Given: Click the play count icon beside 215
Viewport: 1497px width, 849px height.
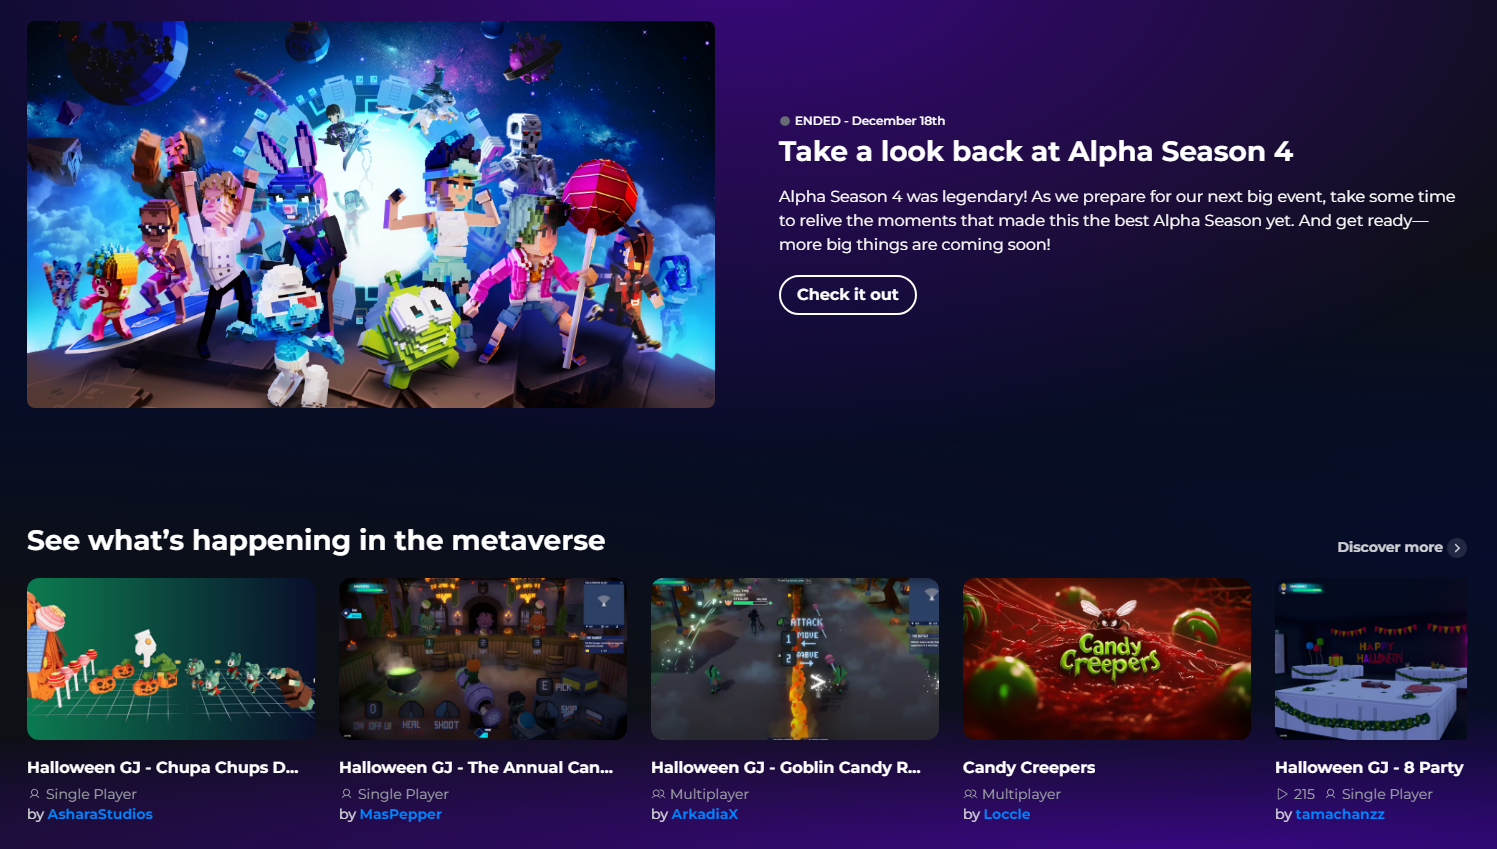Looking at the screenshot, I should point(1282,794).
